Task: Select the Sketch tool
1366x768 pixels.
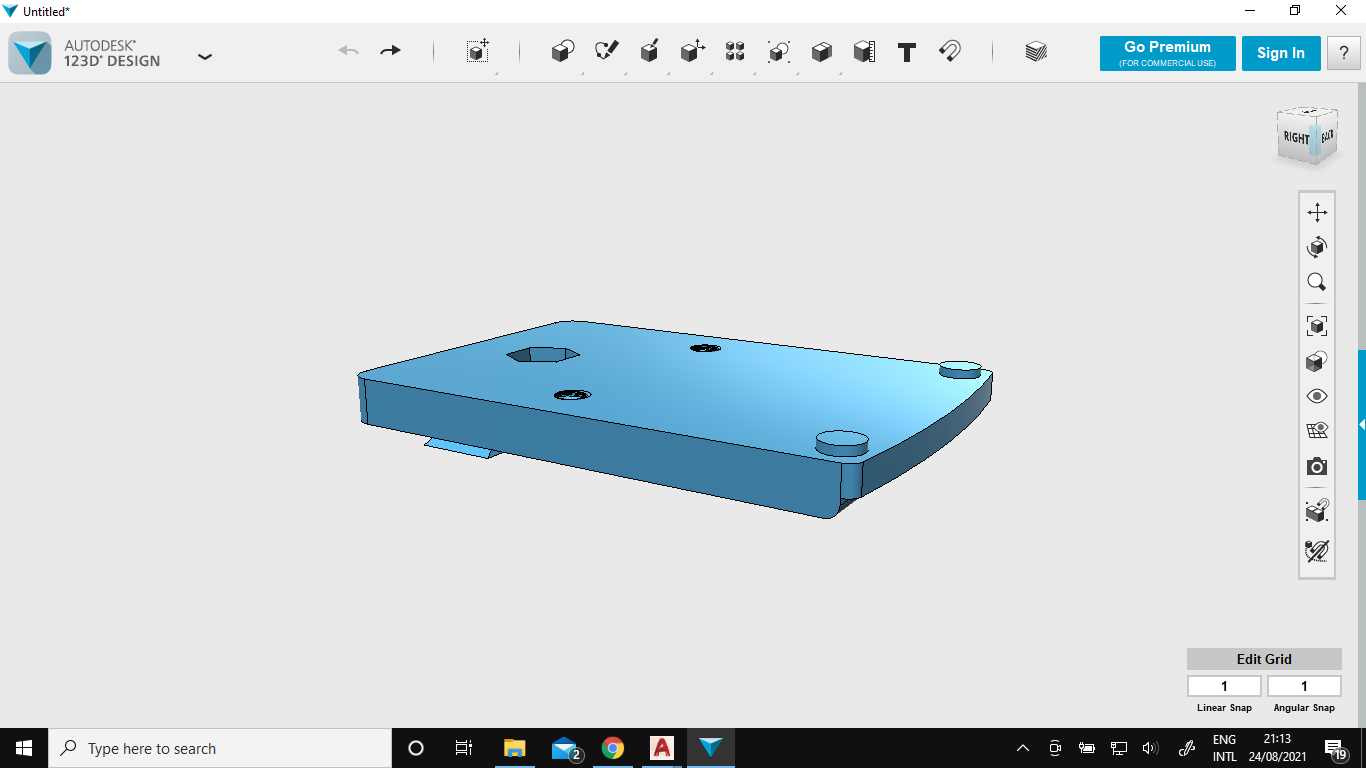Action: coord(606,52)
